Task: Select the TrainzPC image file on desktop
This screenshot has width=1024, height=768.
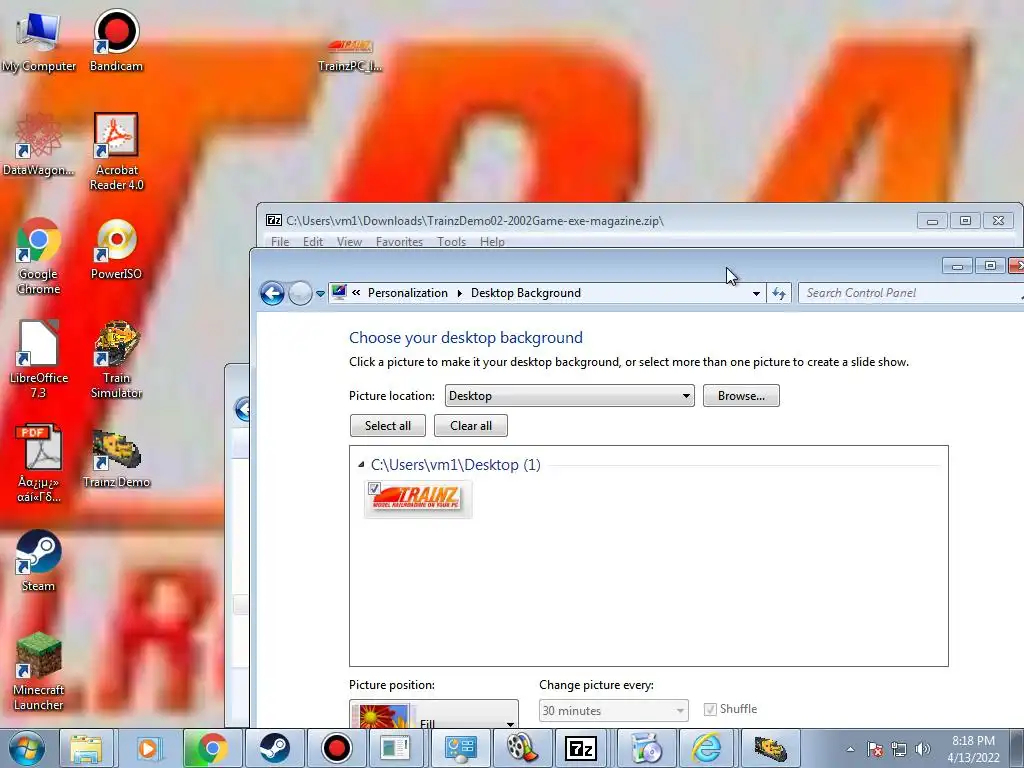Action: 350,54
